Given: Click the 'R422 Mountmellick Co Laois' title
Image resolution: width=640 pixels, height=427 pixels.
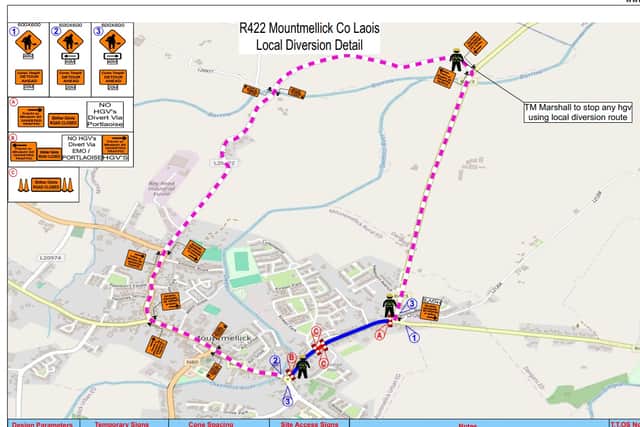Looking at the screenshot, I should (x=309, y=28).
